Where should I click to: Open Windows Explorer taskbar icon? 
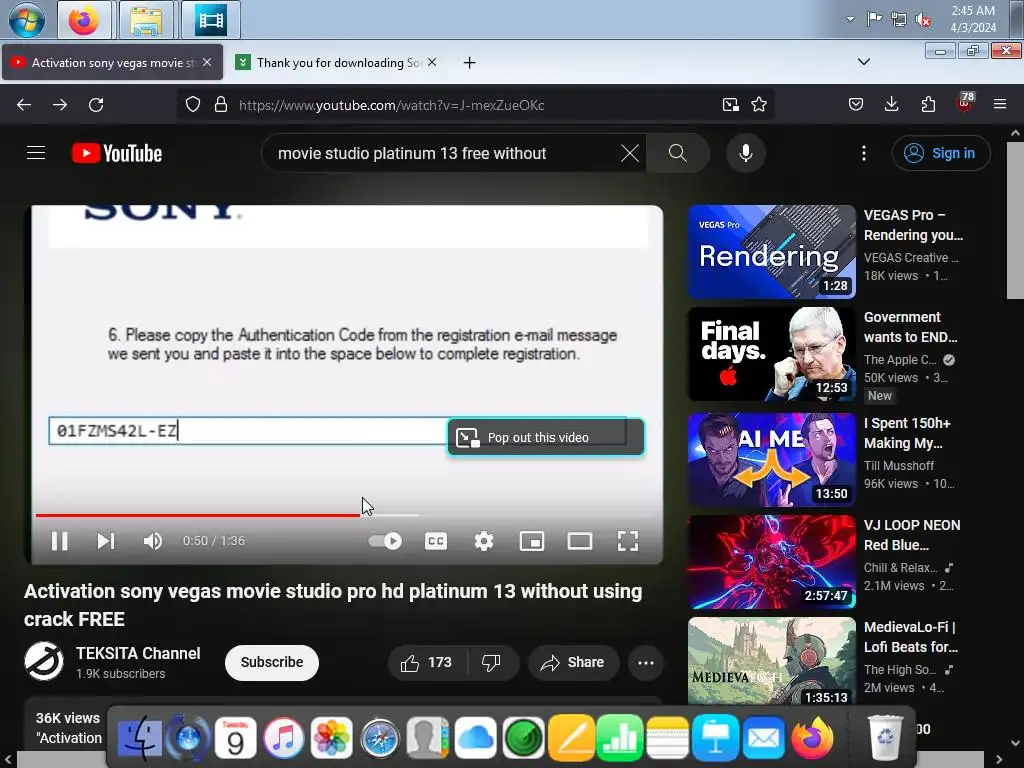[146, 20]
